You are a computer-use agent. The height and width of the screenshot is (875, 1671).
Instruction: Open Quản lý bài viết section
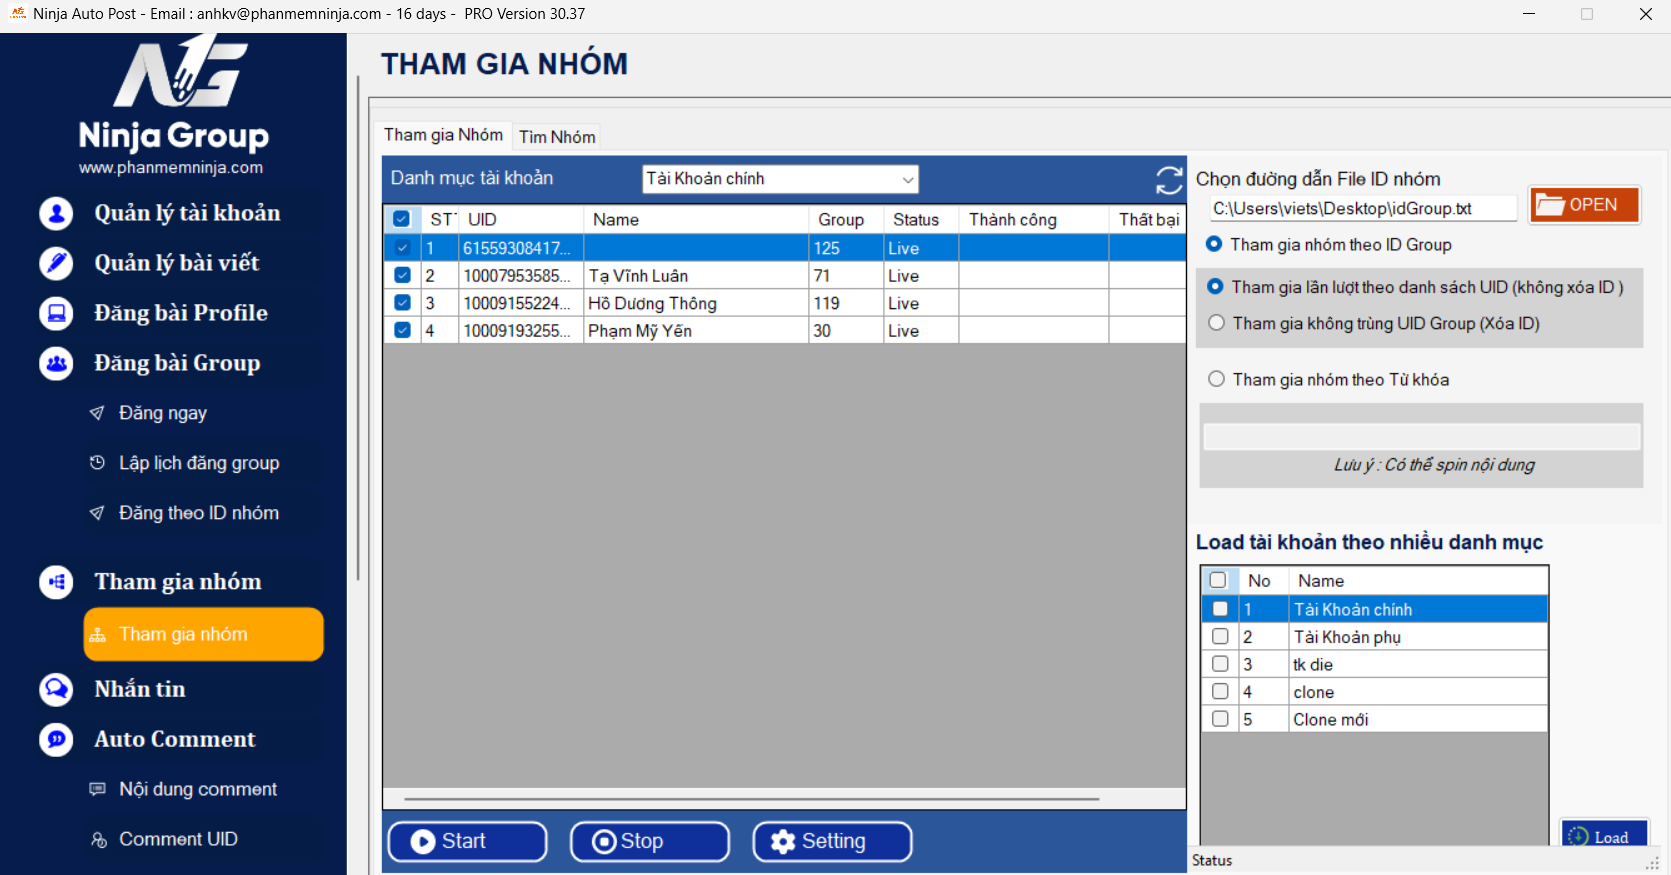(176, 263)
